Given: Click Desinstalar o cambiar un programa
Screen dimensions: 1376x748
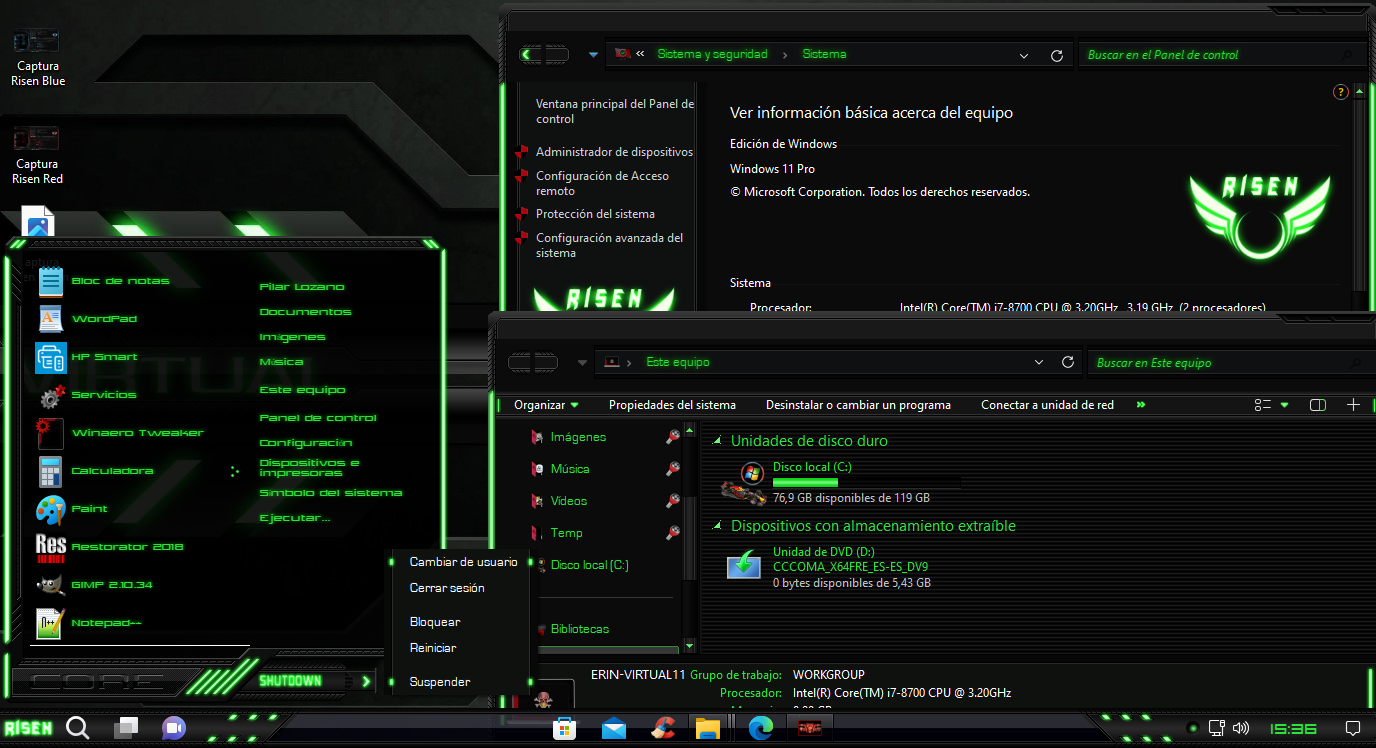Looking at the screenshot, I should click(x=858, y=405).
